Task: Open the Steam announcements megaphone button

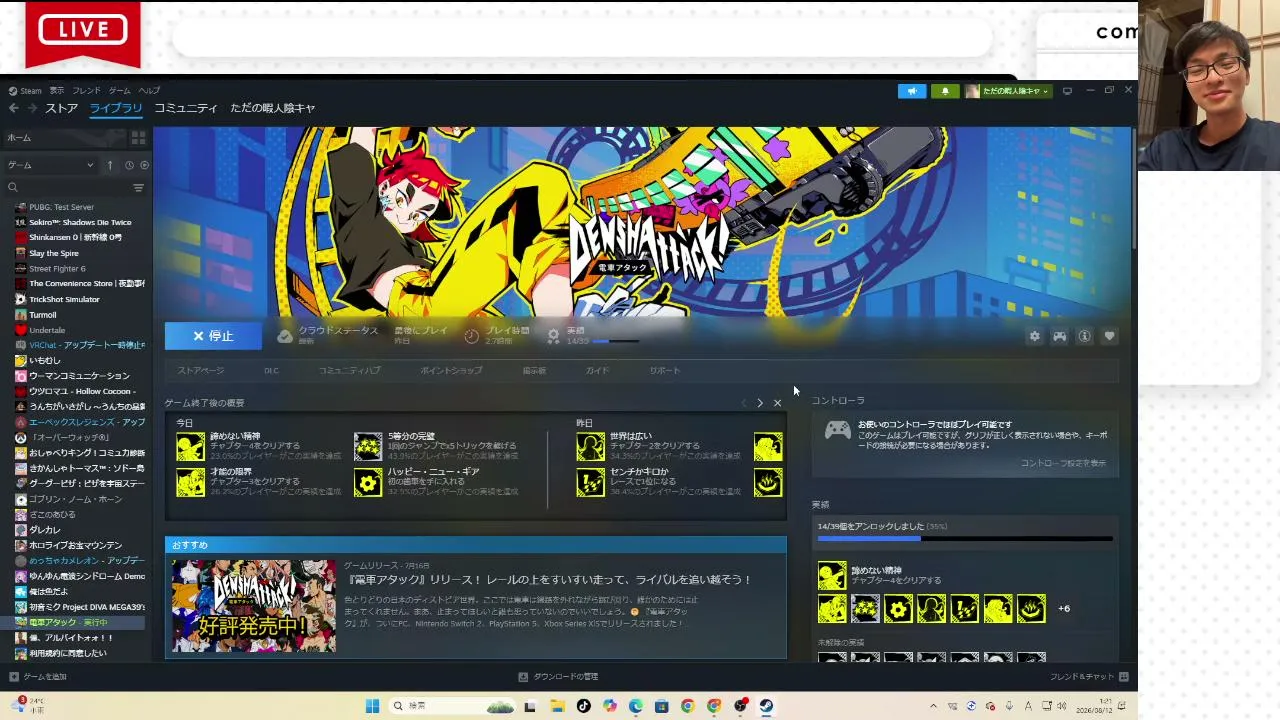Action: click(x=912, y=91)
